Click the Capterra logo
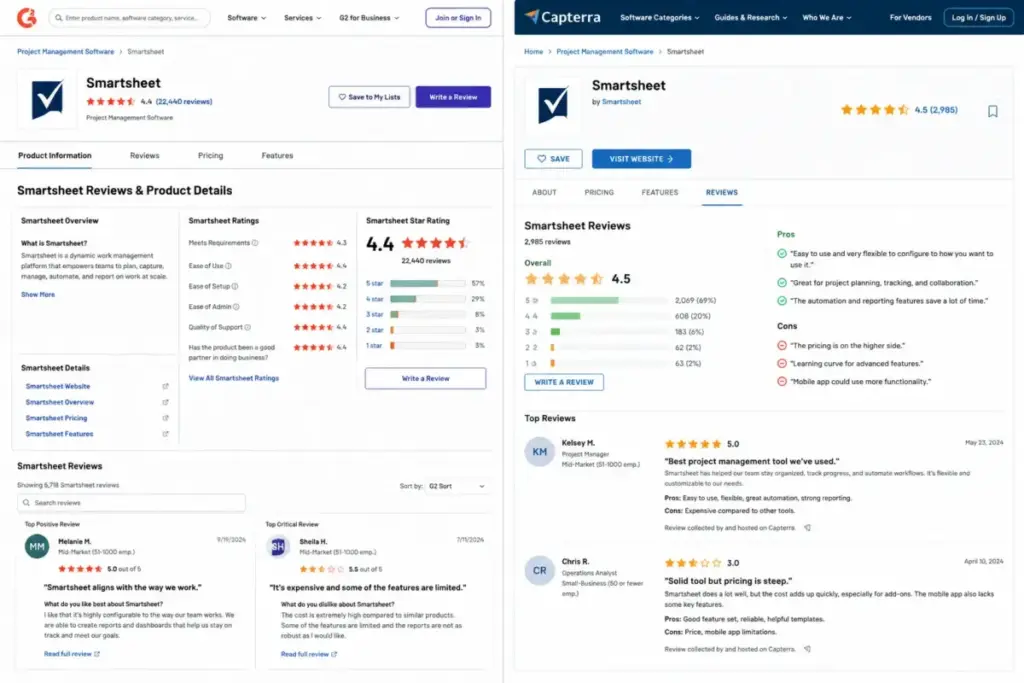This screenshot has width=1024, height=683. click(562, 17)
